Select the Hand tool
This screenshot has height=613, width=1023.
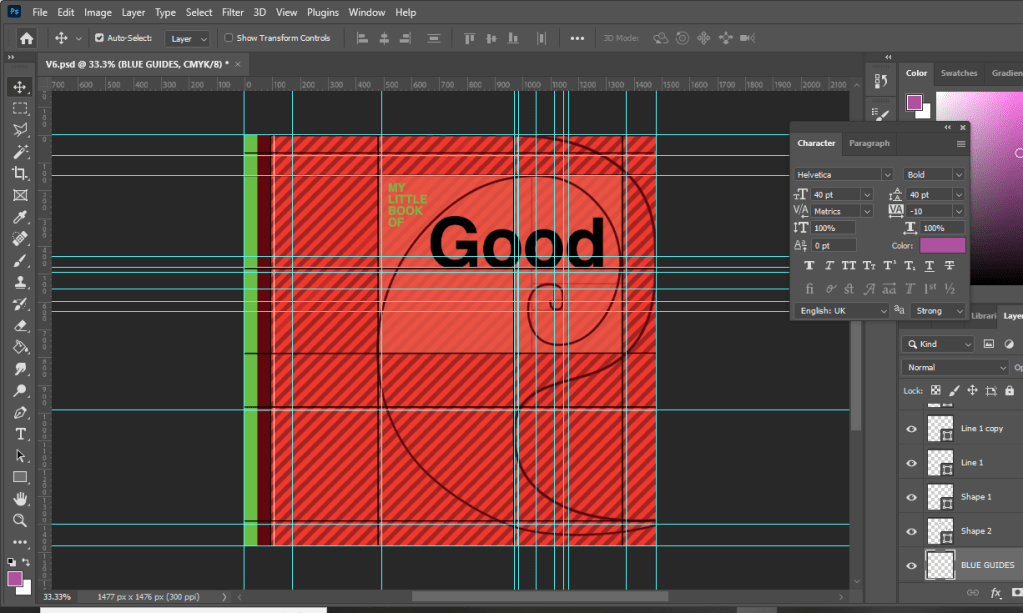[x=20, y=499]
